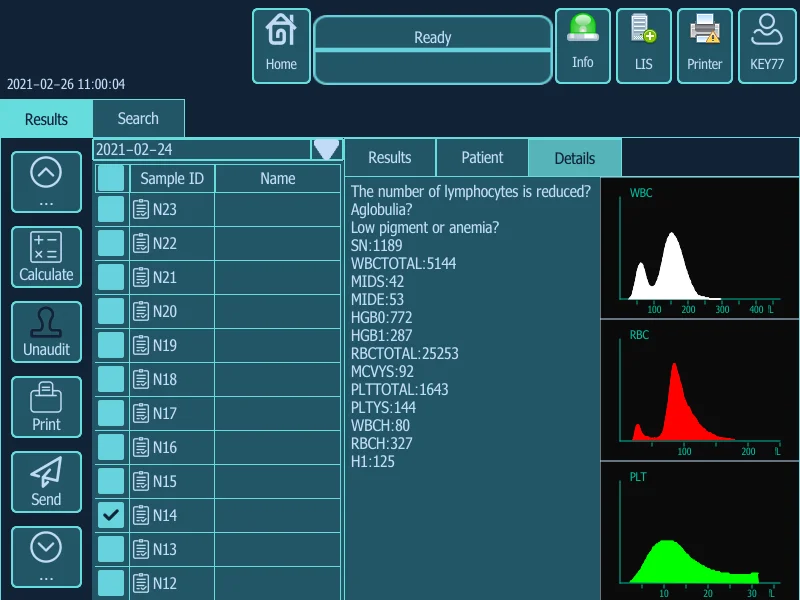
Task: Open the report icon for N22
Action: [x=141, y=243]
